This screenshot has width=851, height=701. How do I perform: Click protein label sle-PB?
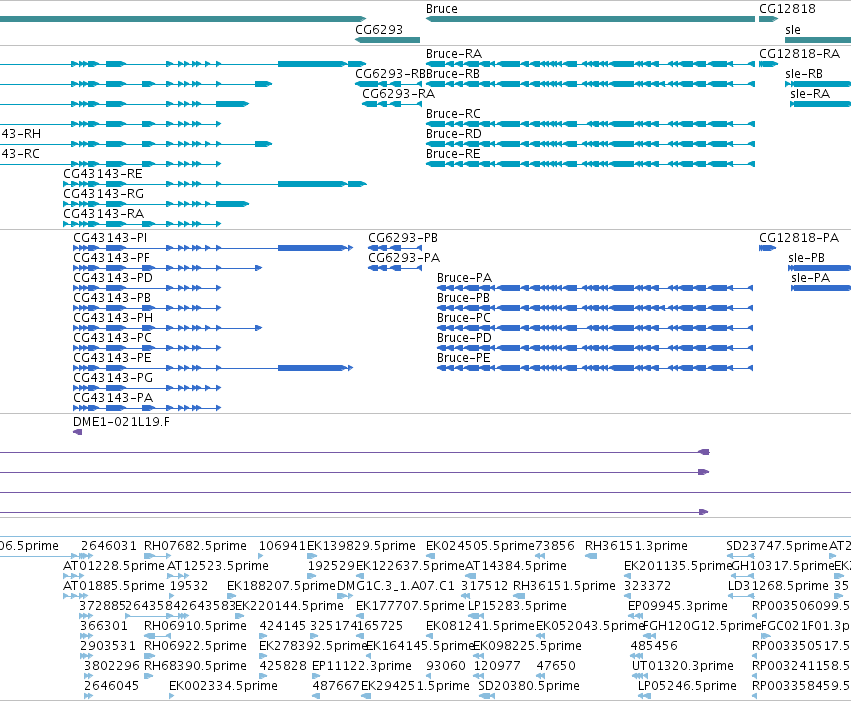(x=806, y=258)
